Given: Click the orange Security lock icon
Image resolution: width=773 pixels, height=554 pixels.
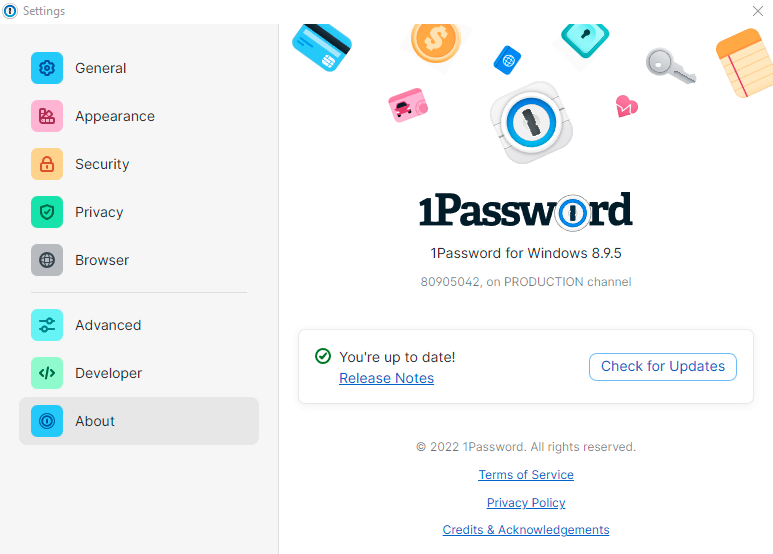Looking at the screenshot, I should (47, 164).
